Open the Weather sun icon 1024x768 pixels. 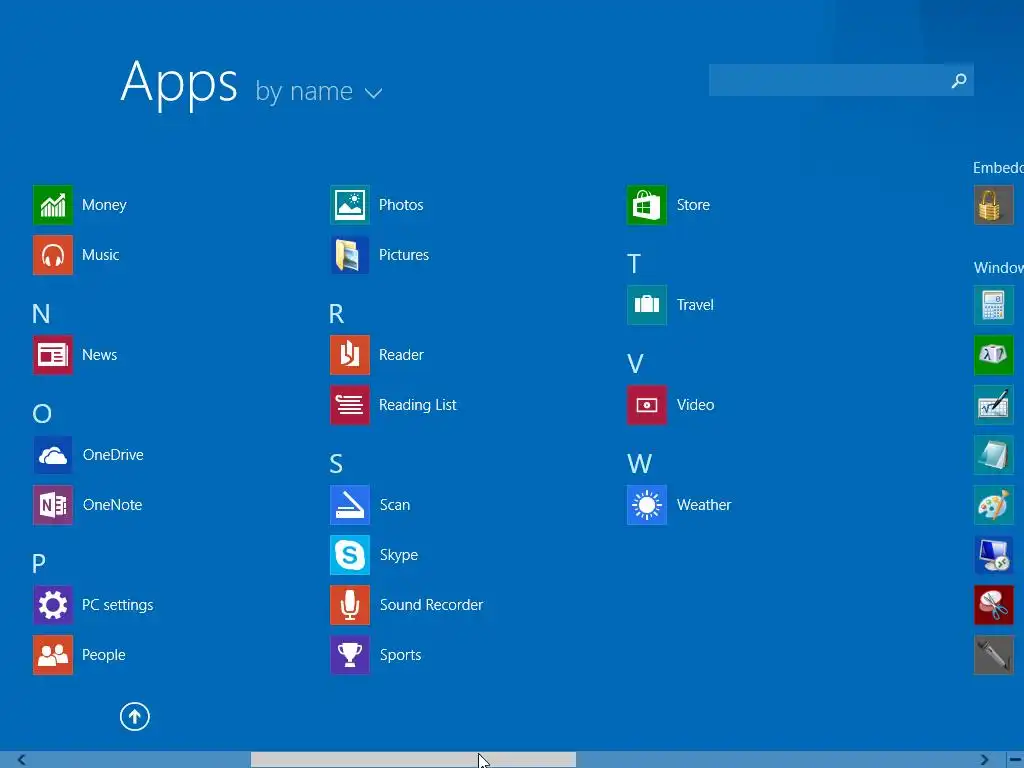click(x=647, y=505)
